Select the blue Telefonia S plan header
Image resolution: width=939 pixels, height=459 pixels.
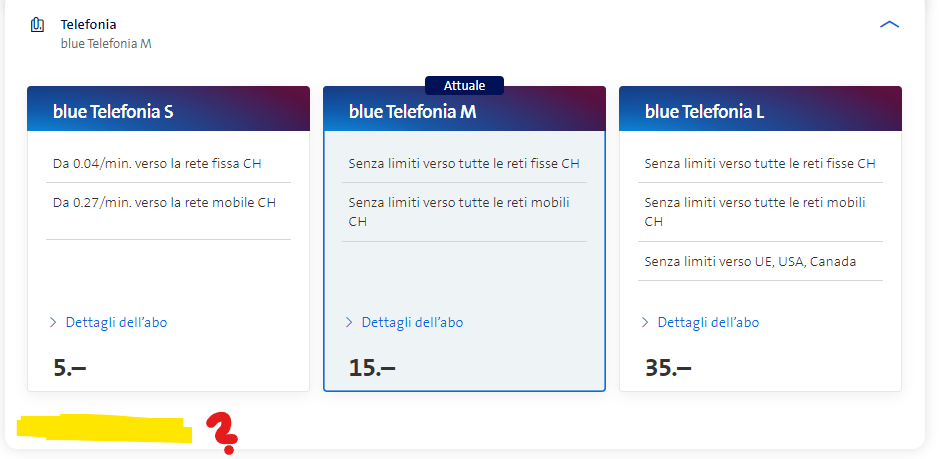pos(113,112)
